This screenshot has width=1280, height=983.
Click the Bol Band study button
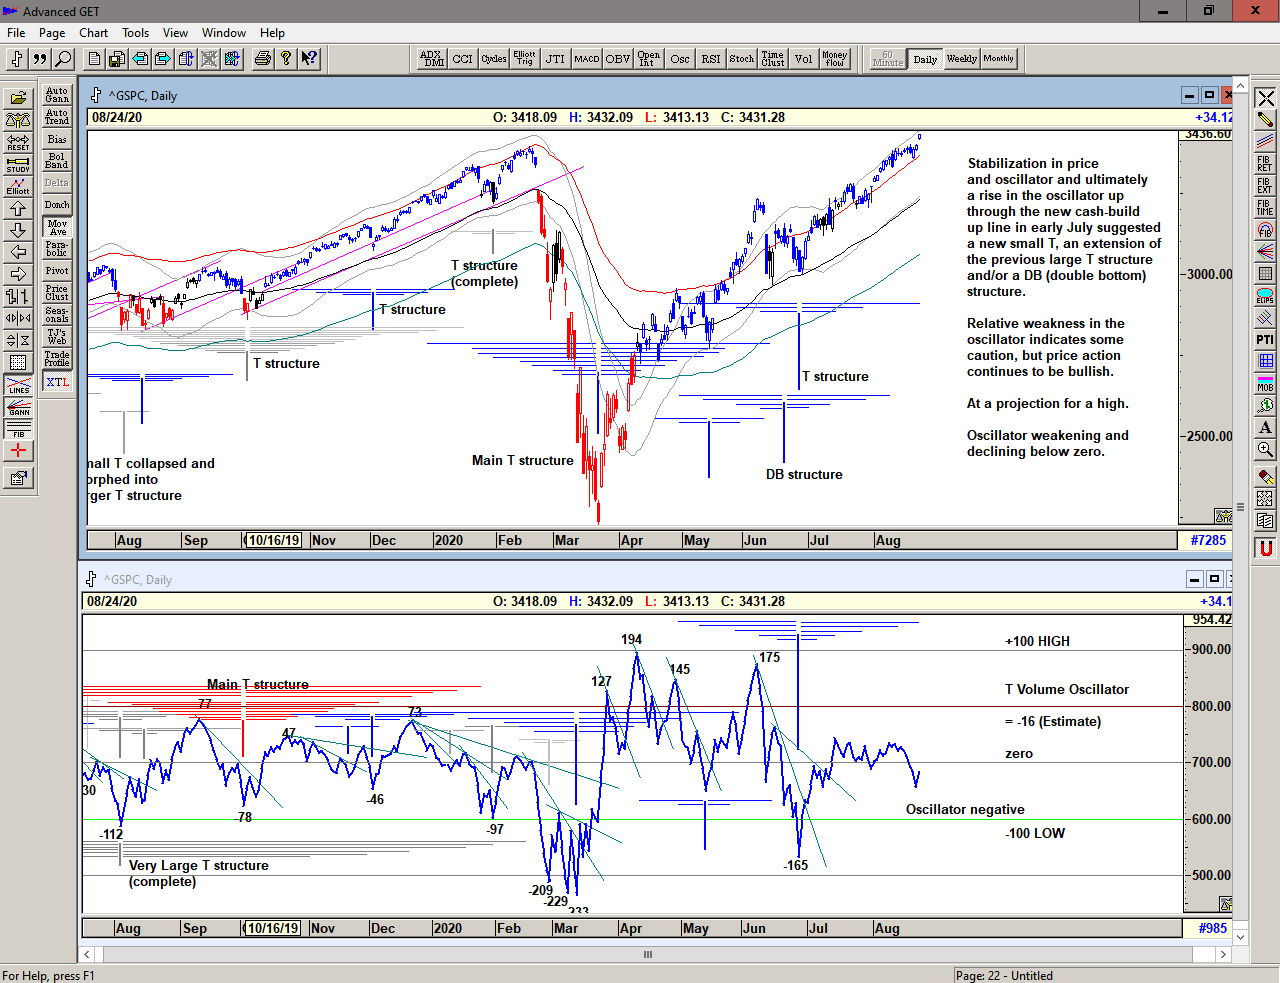click(x=57, y=161)
